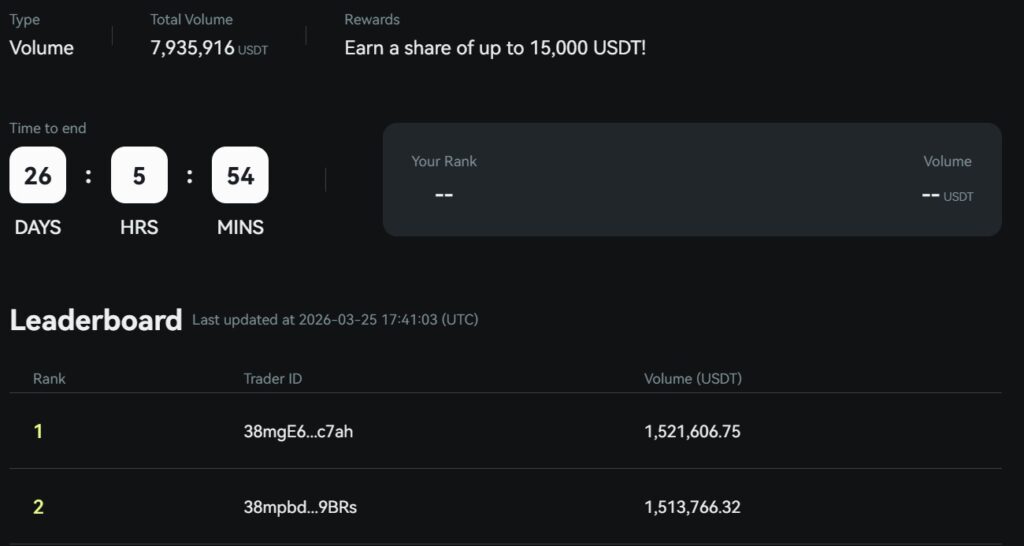The image size is (1024, 546).
Task: Click the Your Rank label
Action: [x=444, y=161]
